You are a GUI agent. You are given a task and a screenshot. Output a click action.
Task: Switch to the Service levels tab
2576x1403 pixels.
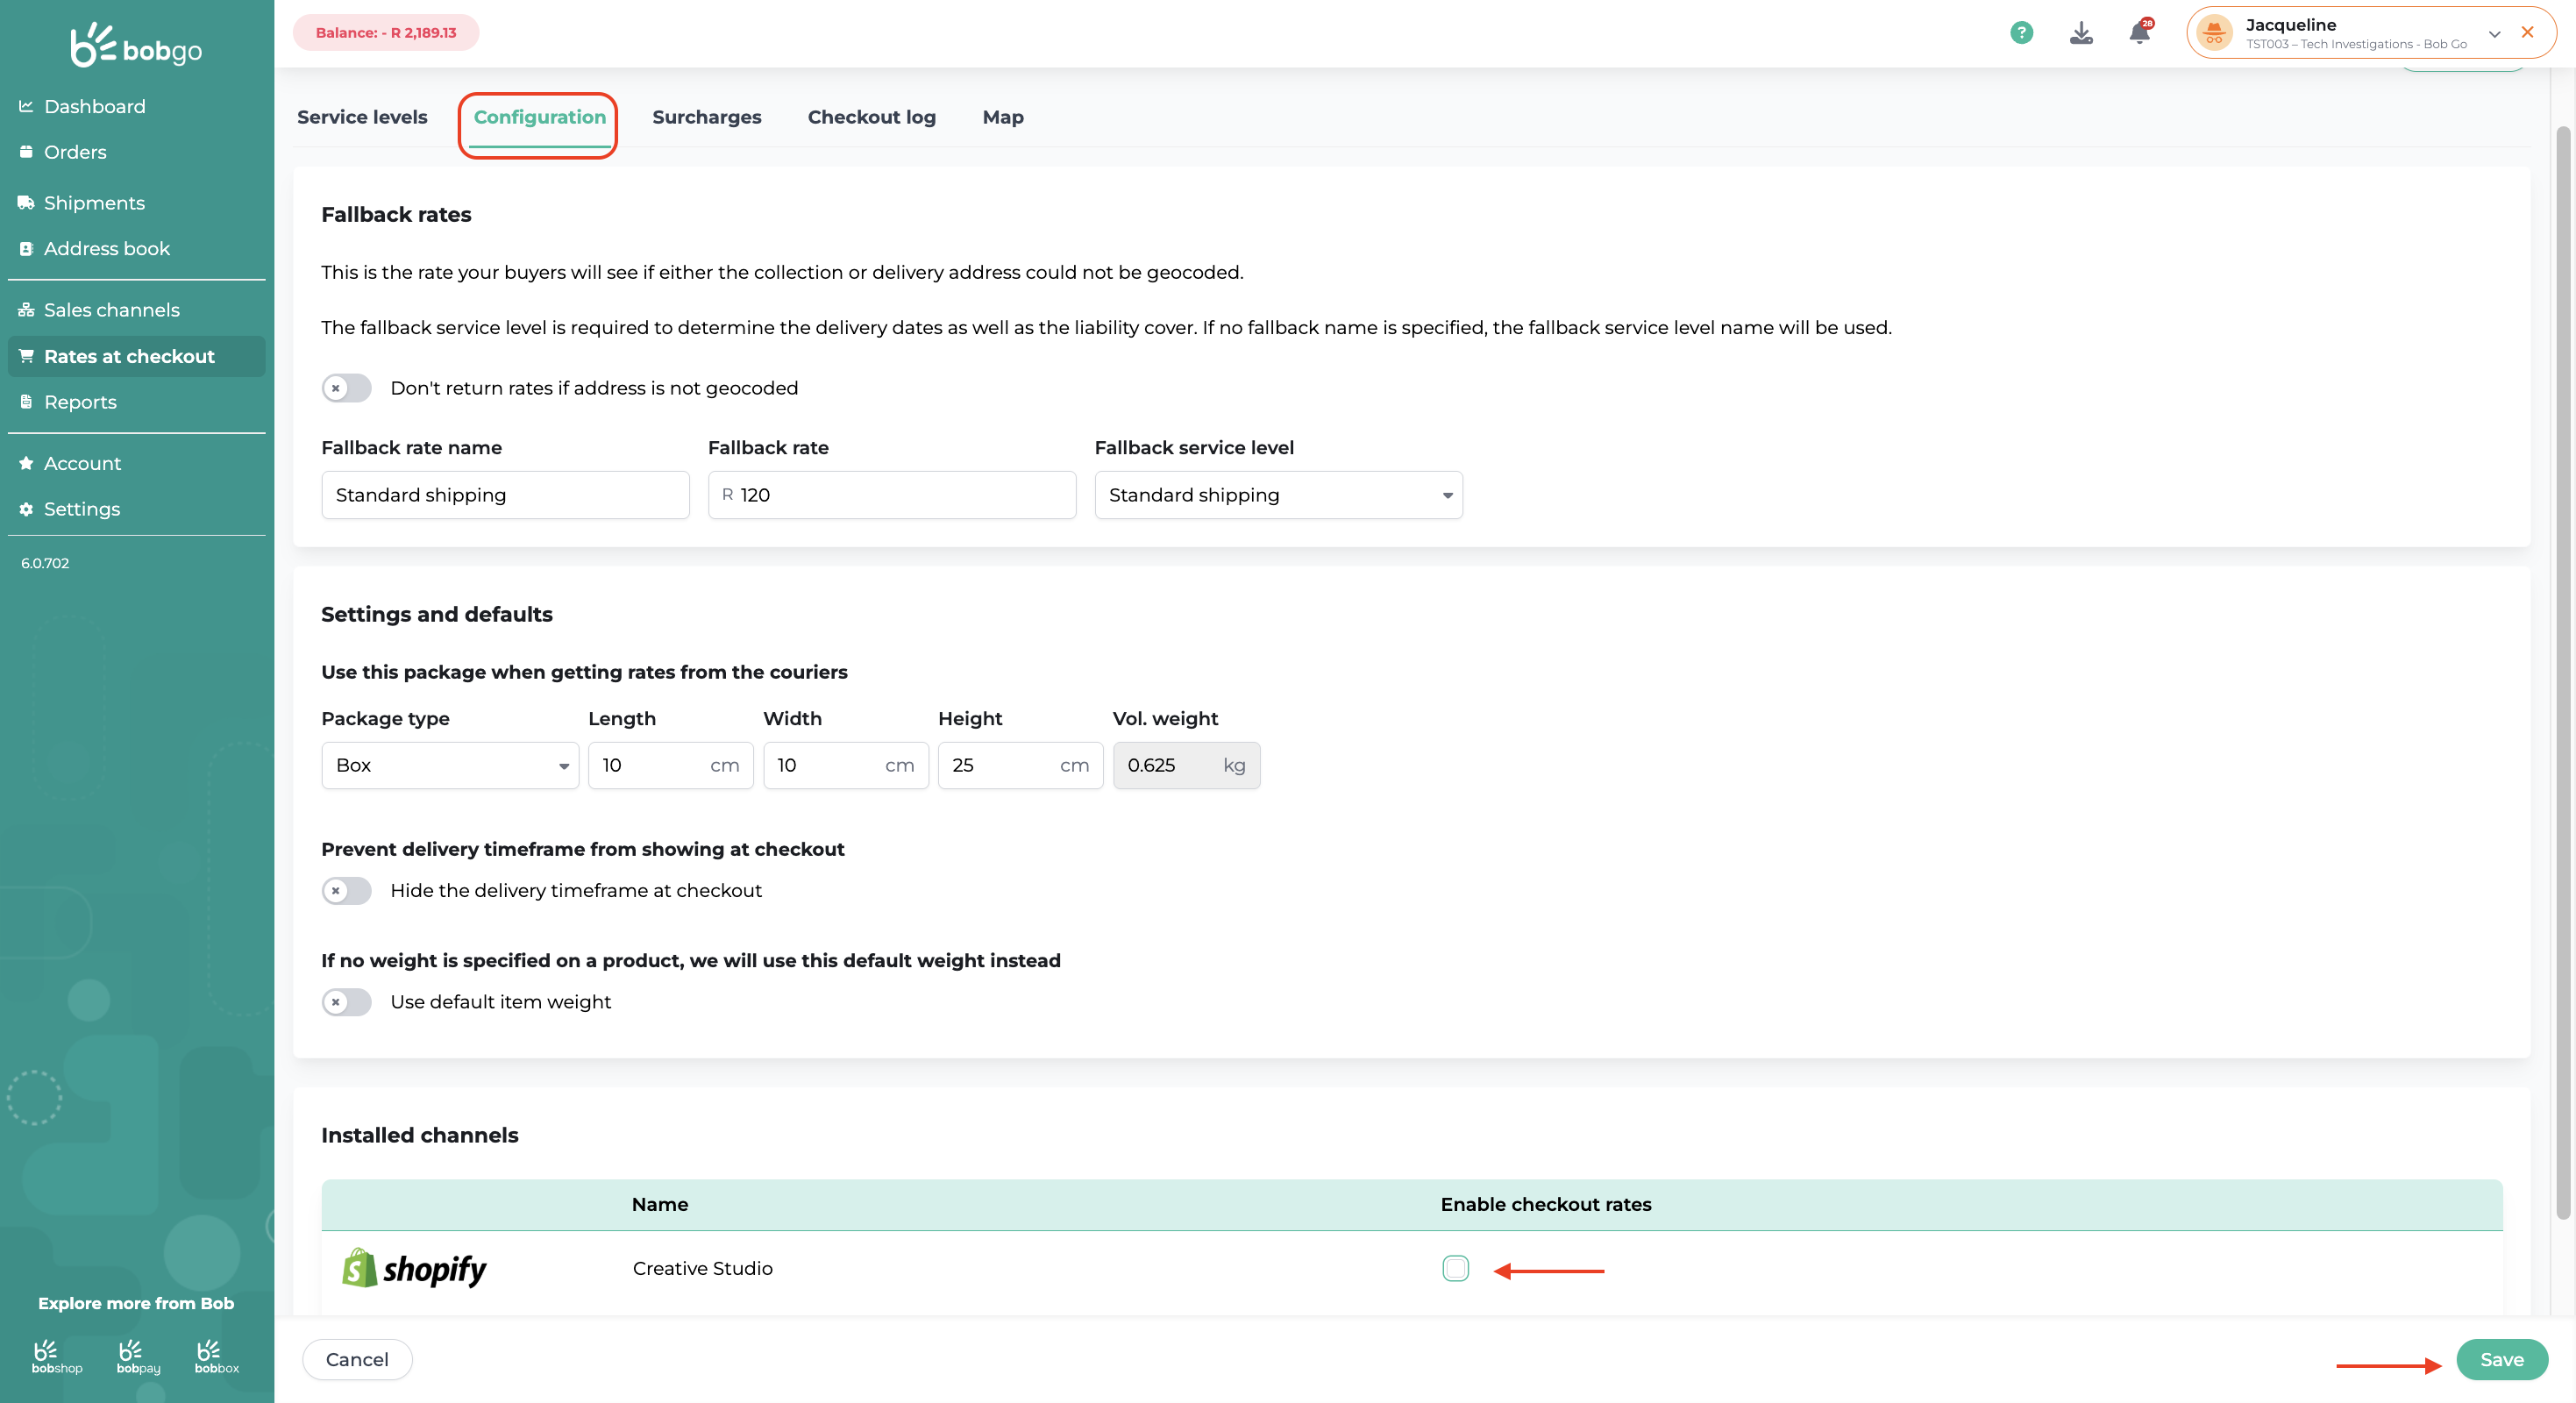[362, 117]
